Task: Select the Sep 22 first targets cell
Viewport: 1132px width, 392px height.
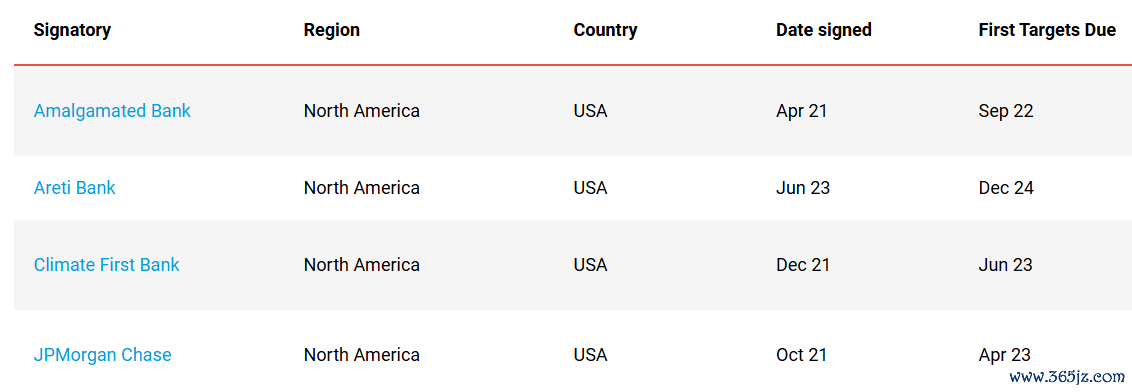Action: [1006, 111]
